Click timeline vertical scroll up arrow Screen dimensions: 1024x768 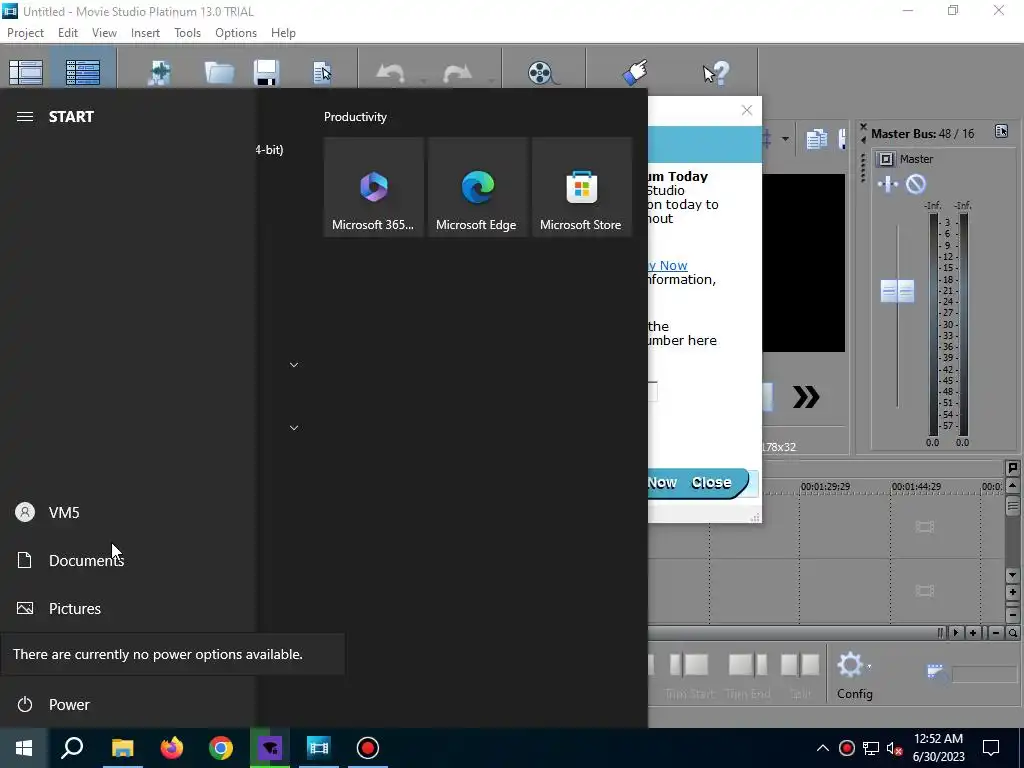pyautogui.click(x=1013, y=485)
